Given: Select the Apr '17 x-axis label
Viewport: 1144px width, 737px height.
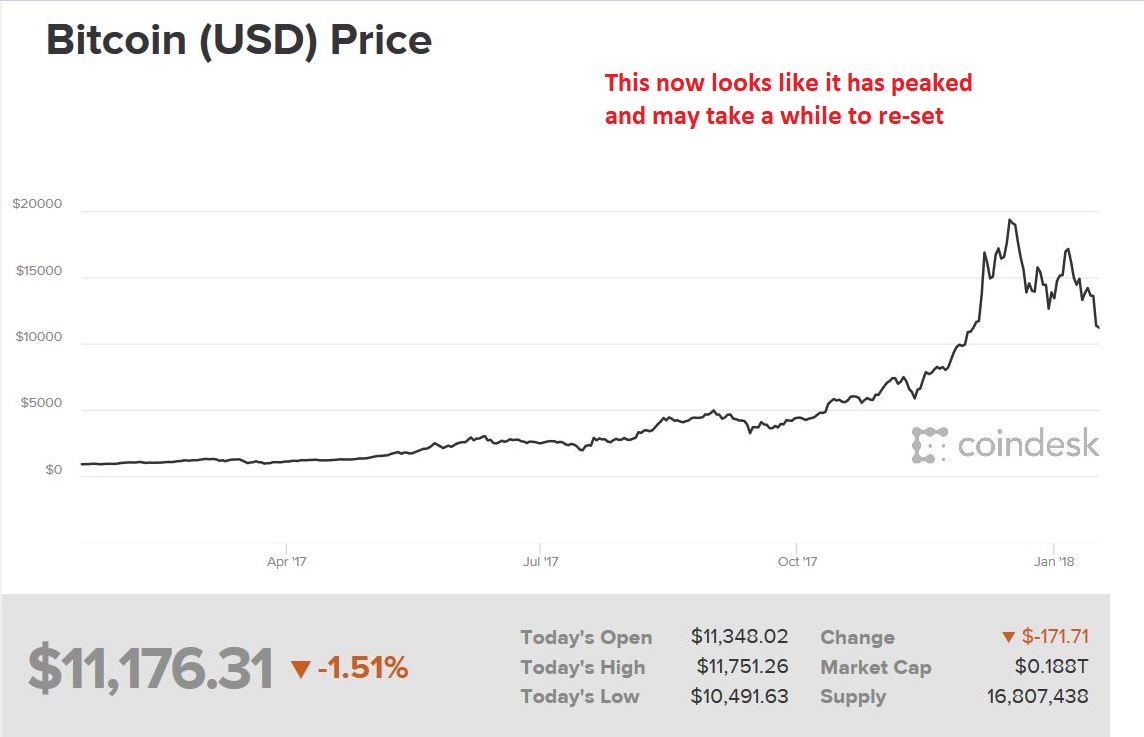Looking at the screenshot, I should [x=286, y=561].
